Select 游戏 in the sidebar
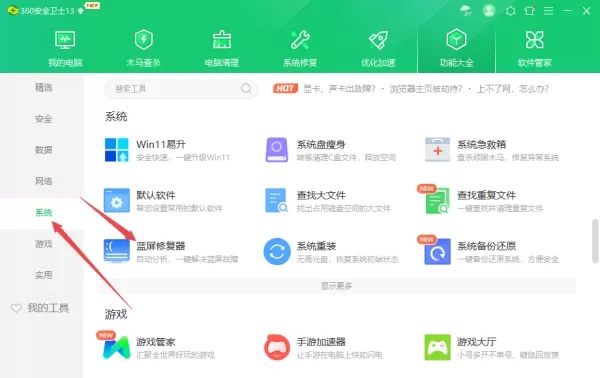Screen dimensions: 600x378 (43, 244)
